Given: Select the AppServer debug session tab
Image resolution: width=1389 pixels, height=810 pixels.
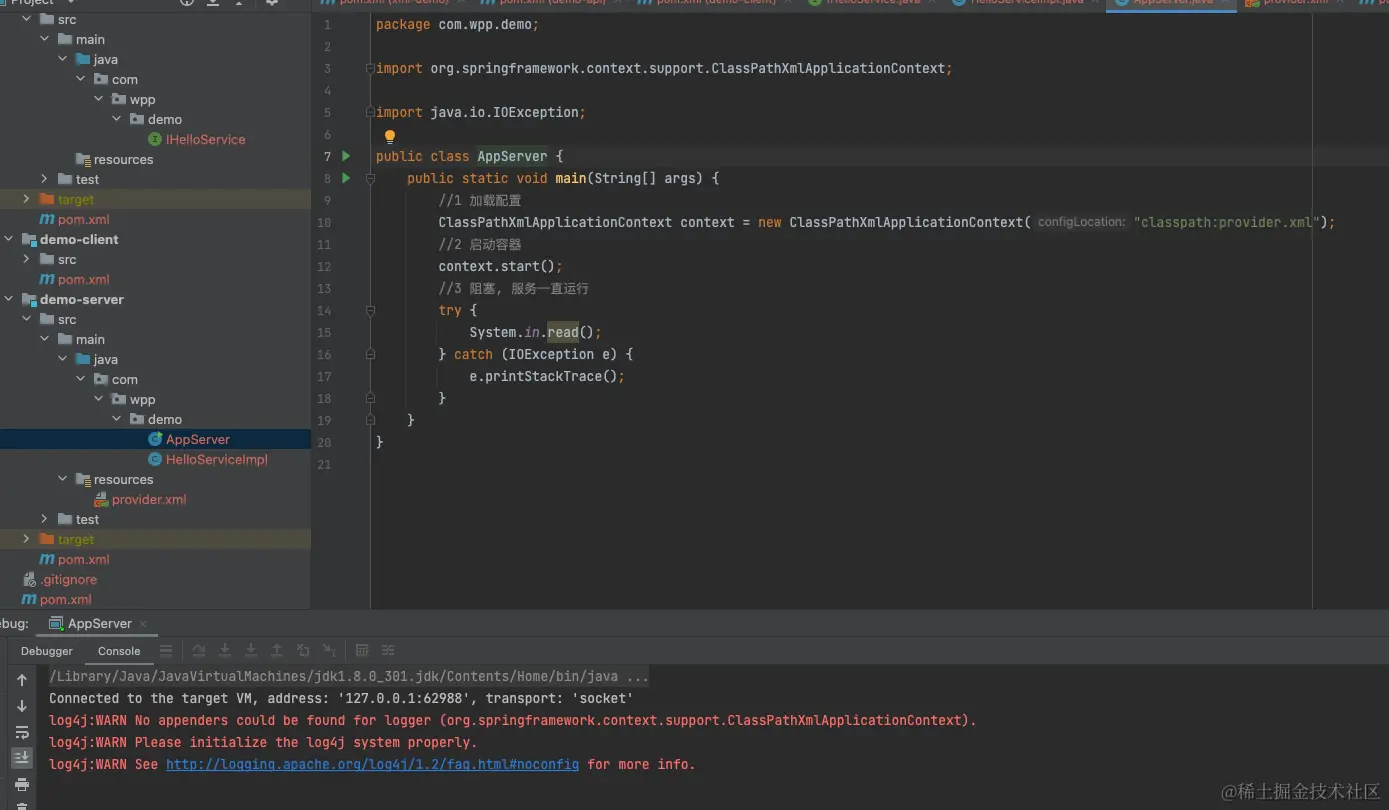Looking at the screenshot, I should point(100,623).
